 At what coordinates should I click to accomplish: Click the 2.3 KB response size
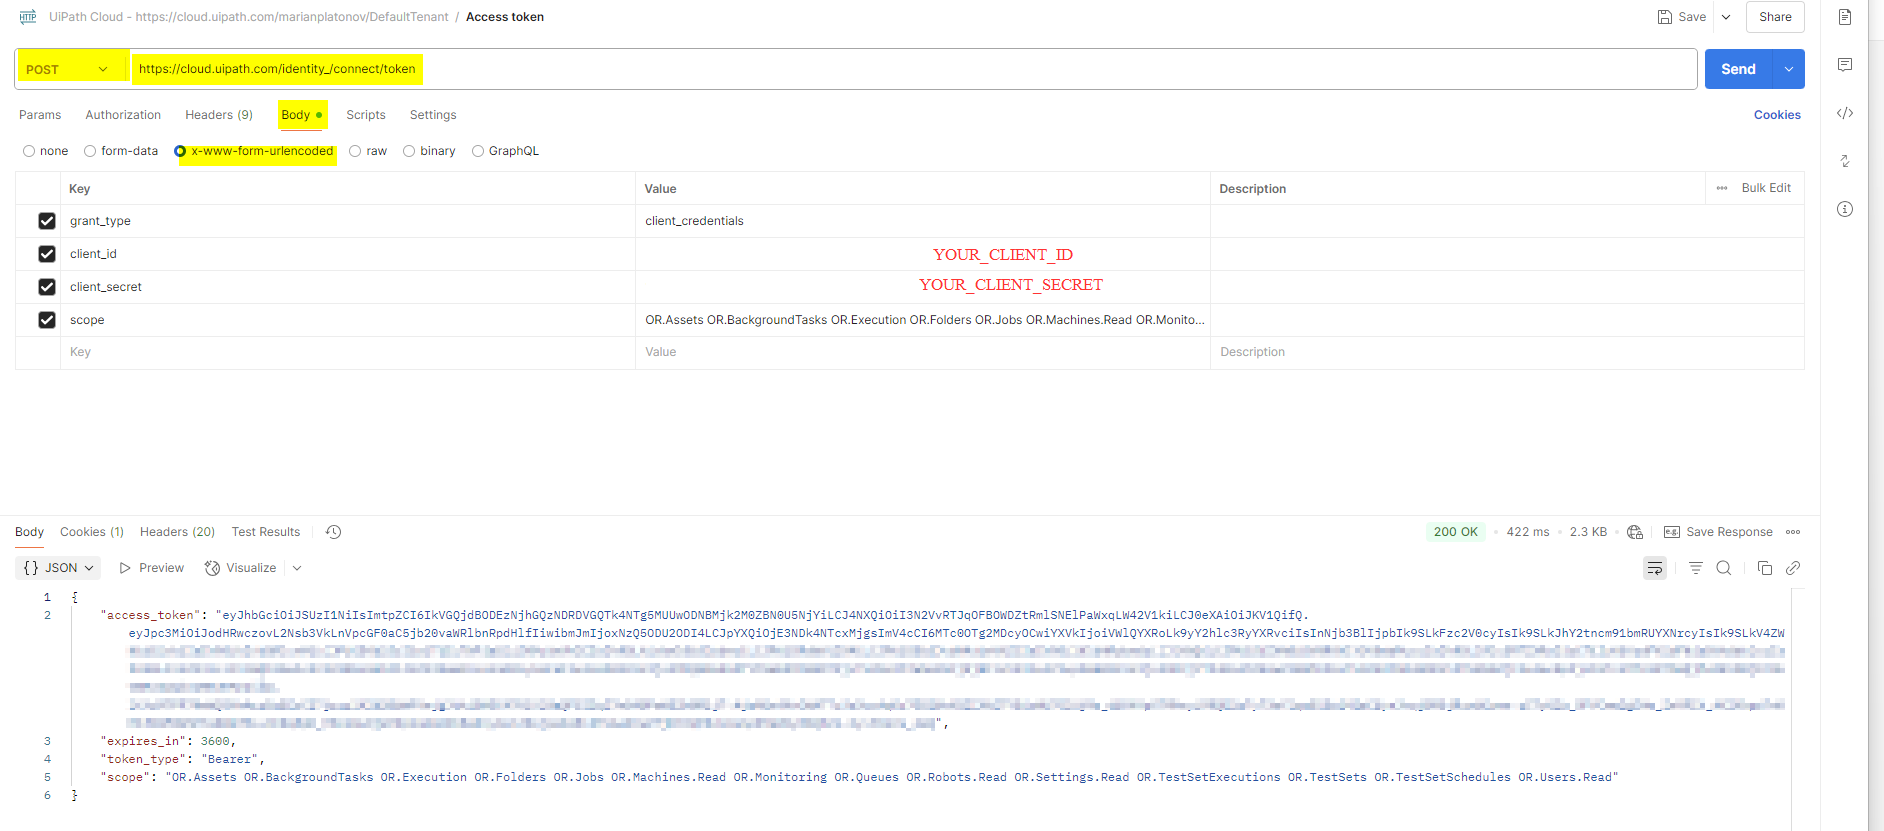pyautogui.click(x=1588, y=532)
